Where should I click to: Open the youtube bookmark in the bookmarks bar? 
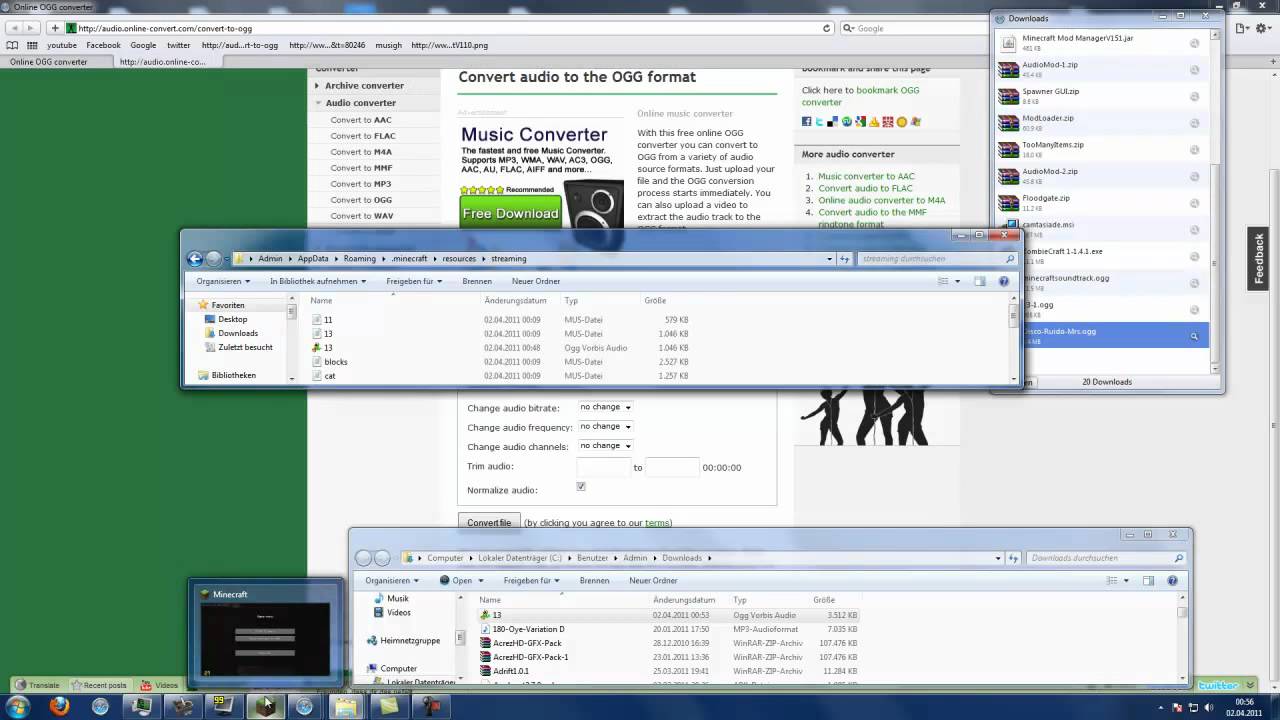[62, 45]
